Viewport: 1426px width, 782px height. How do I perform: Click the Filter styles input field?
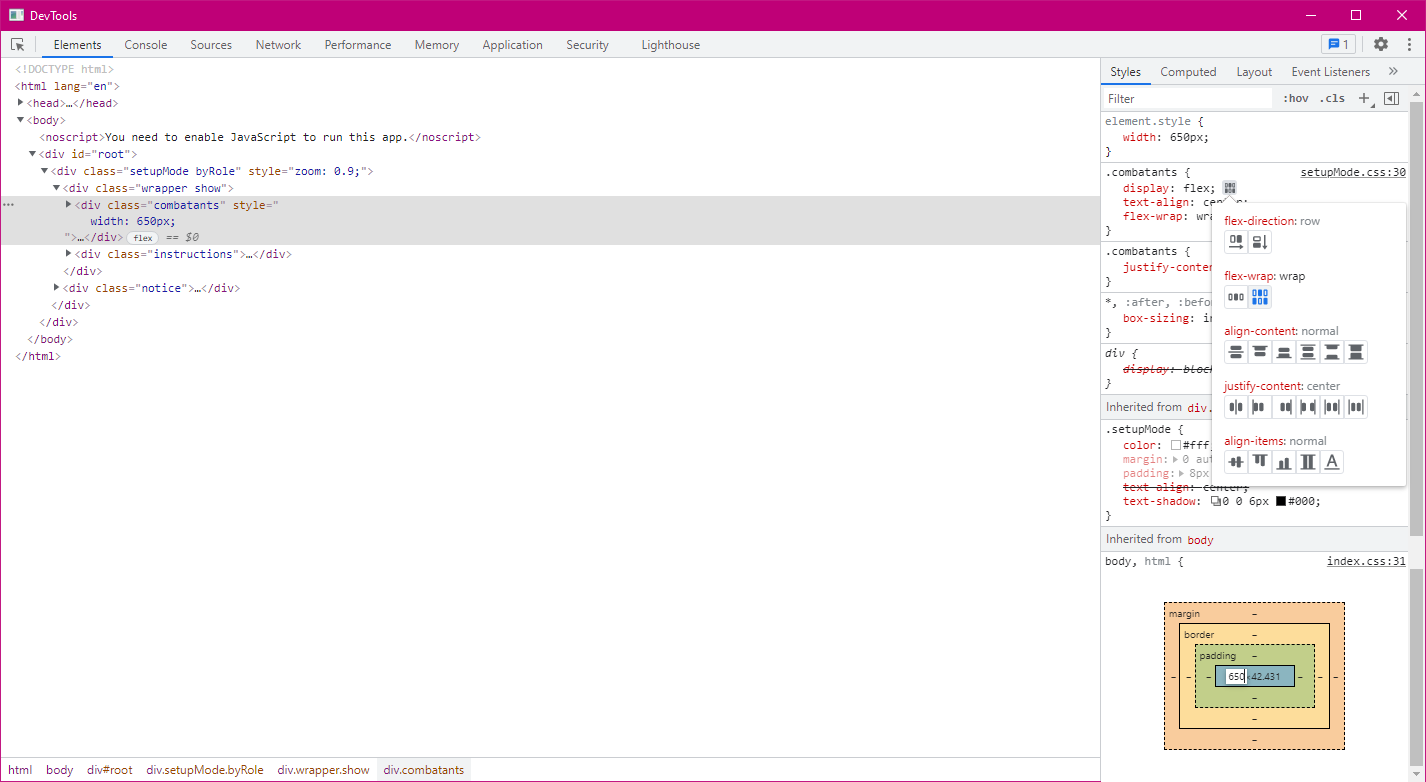click(x=1187, y=99)
